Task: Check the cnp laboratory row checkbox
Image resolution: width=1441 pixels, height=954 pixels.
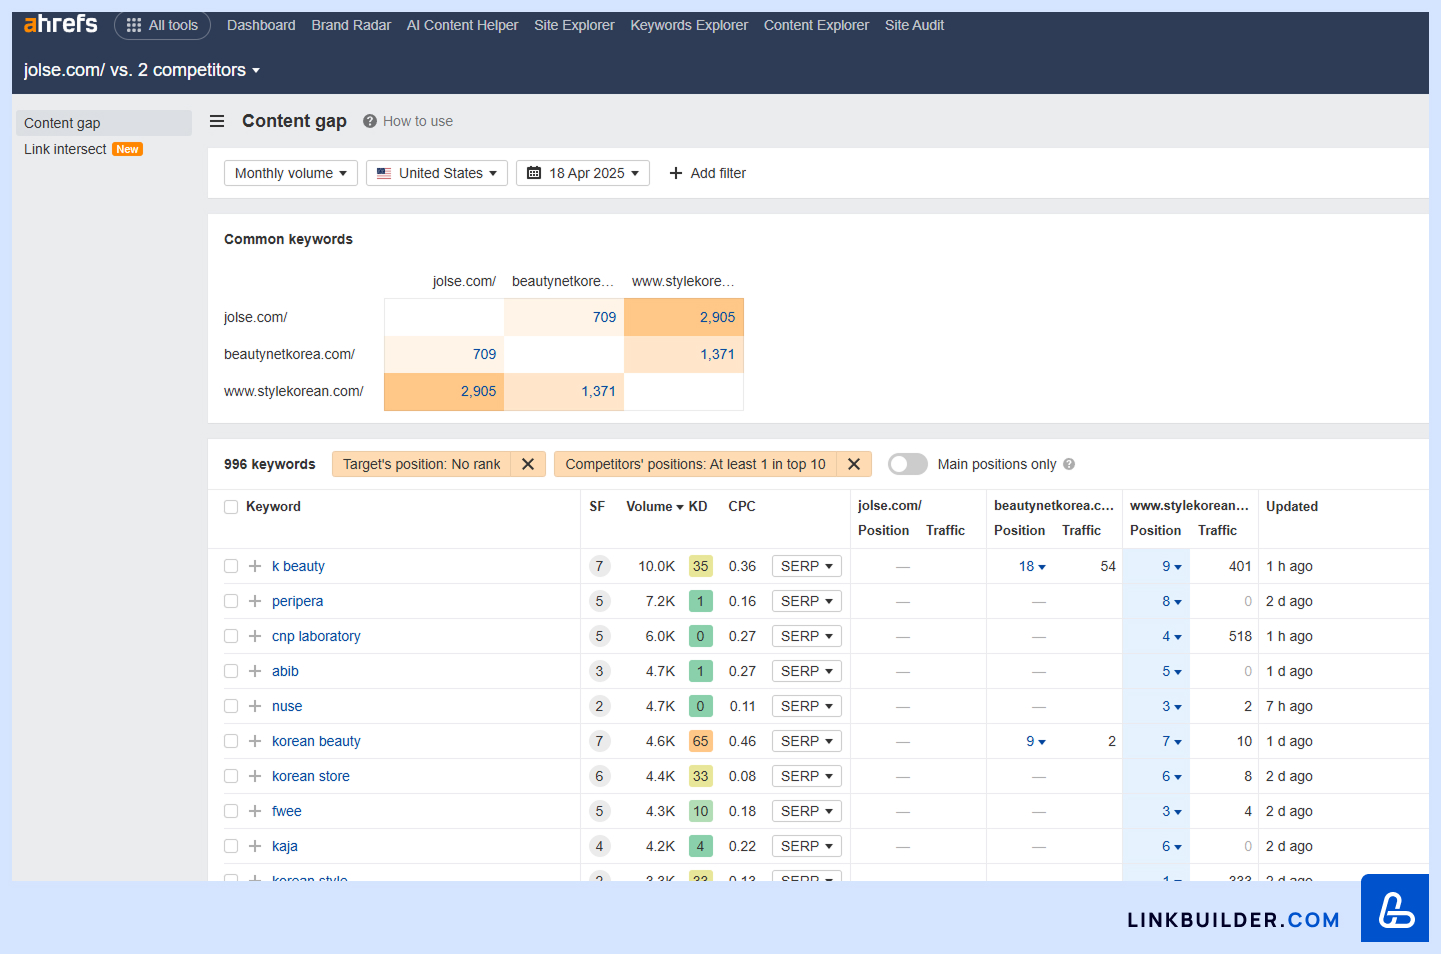Action: pyautogui.click(x=231, y=636)
